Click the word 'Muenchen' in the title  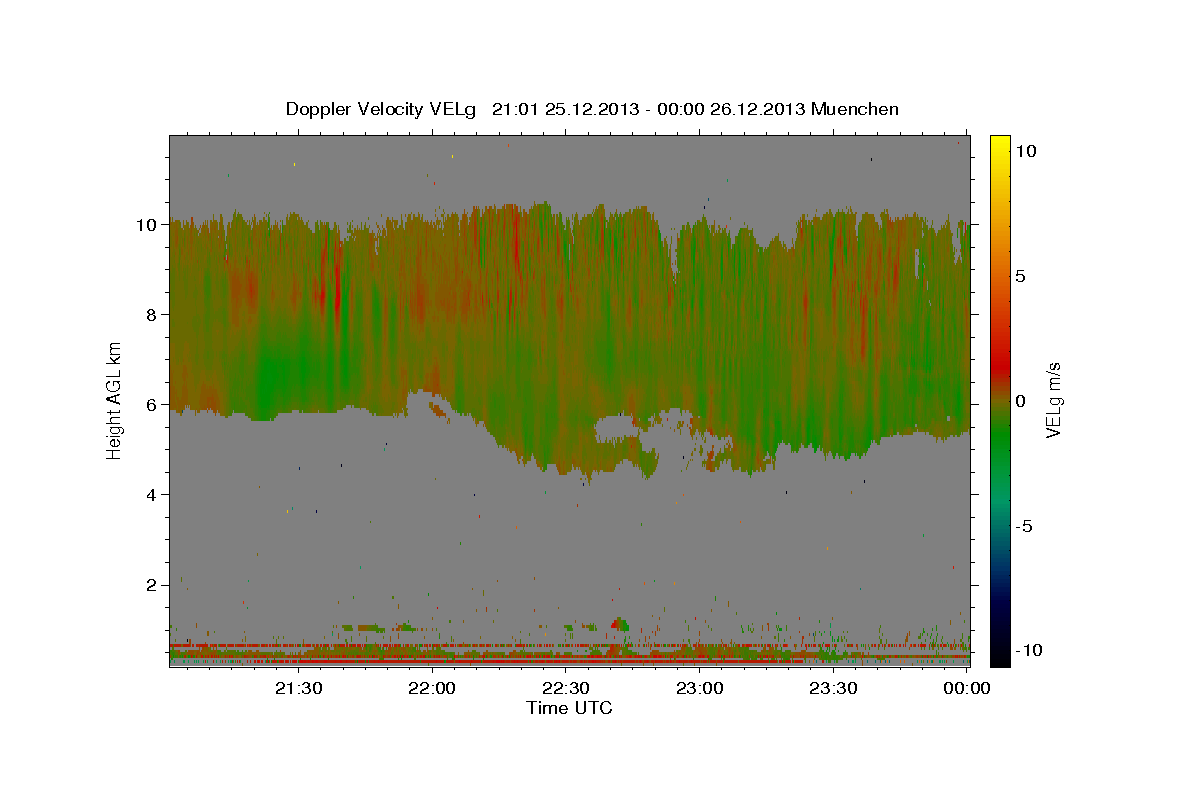855,109
